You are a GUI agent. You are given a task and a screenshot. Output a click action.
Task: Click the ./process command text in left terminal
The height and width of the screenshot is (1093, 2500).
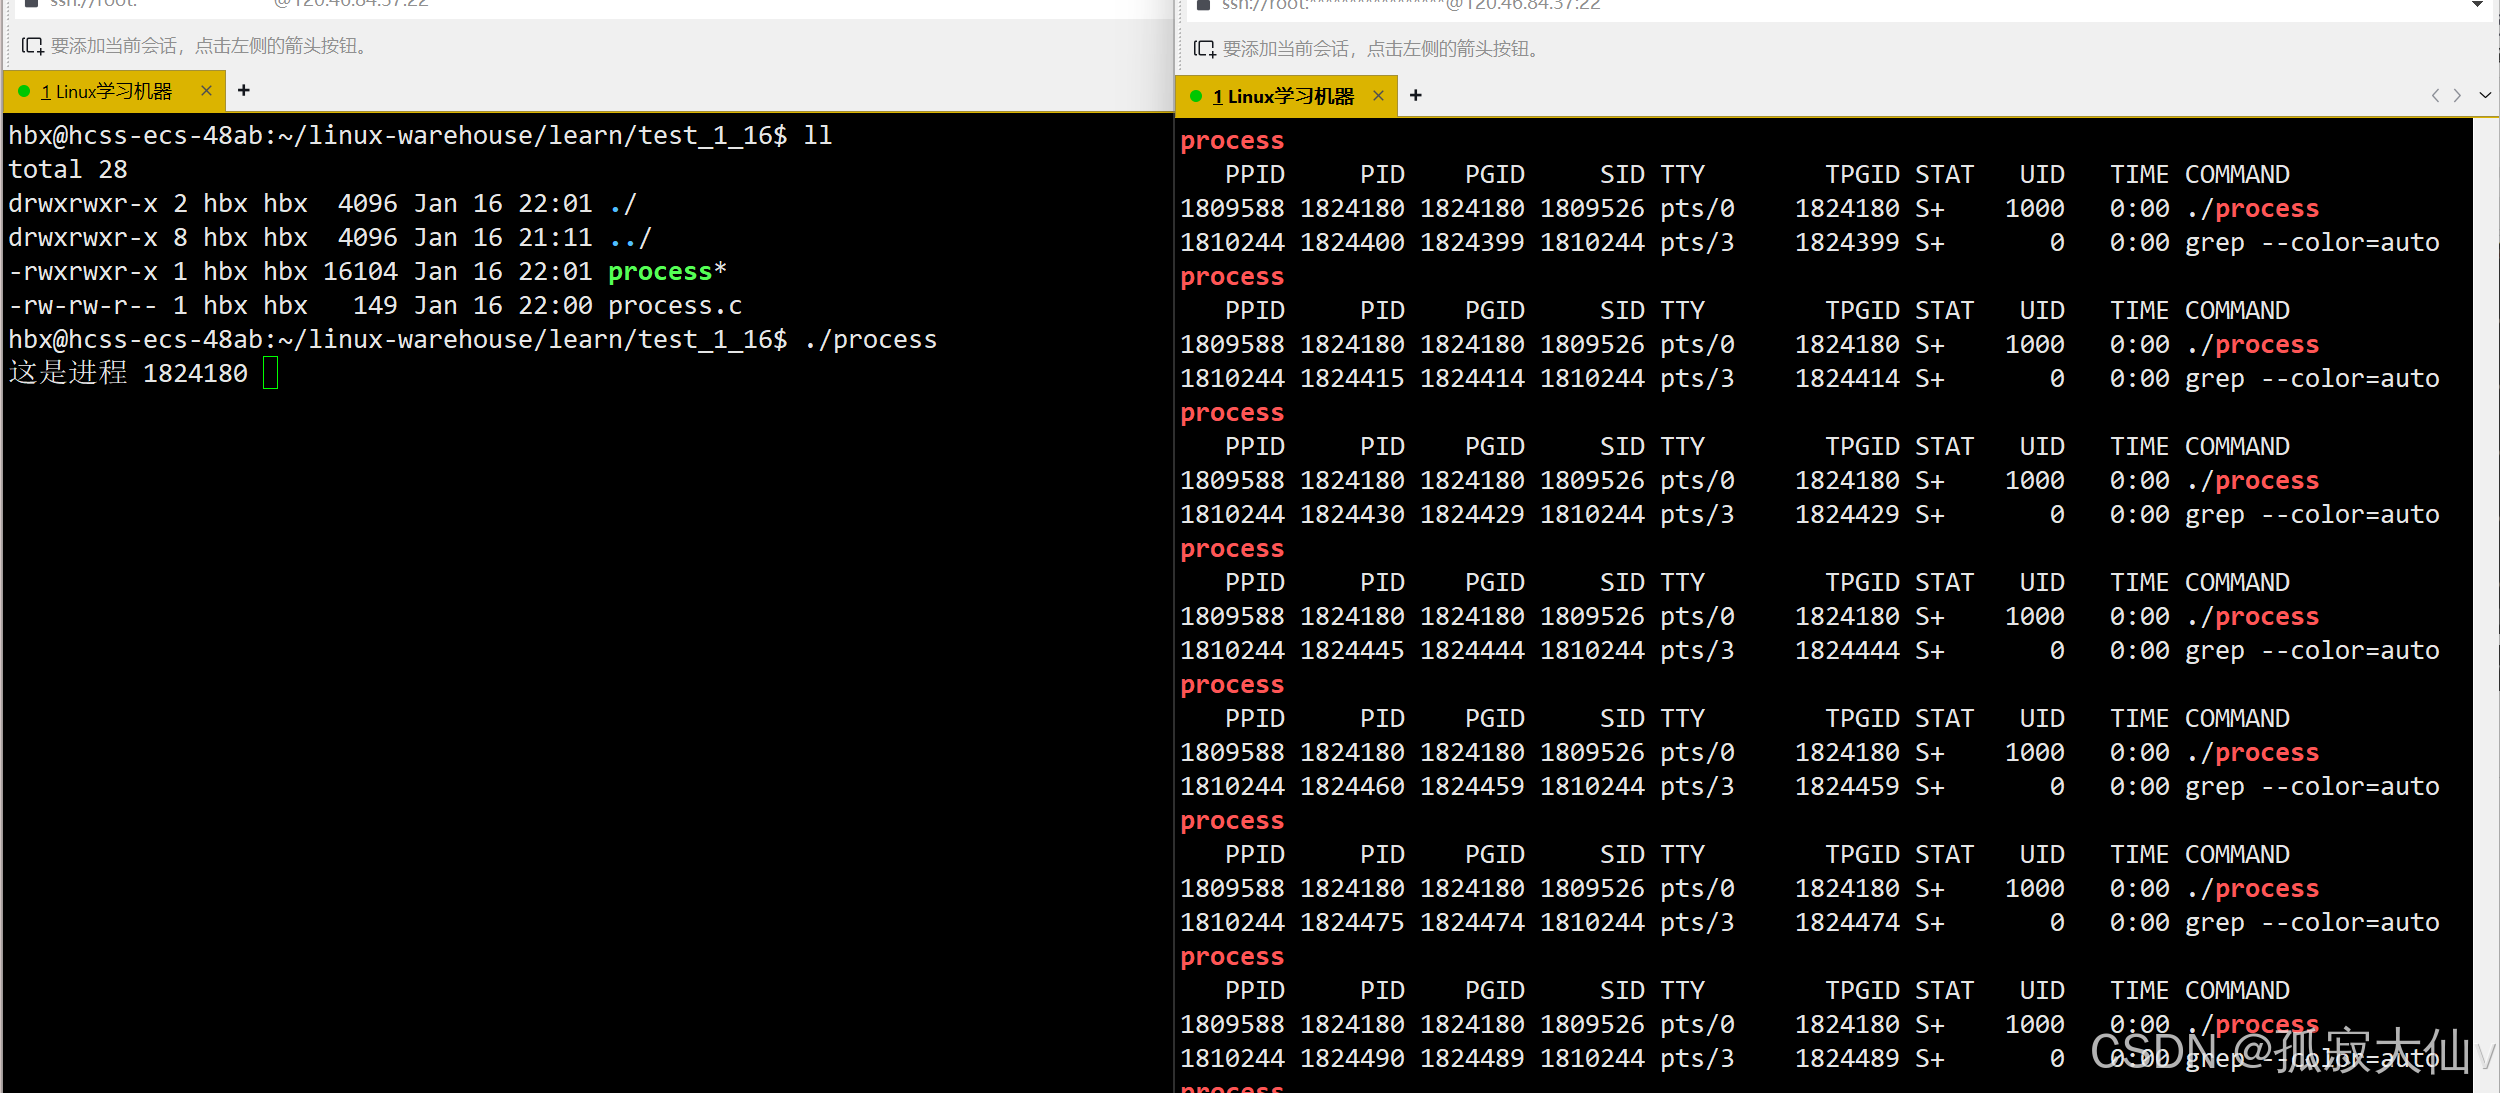click(x=870, y=339)
